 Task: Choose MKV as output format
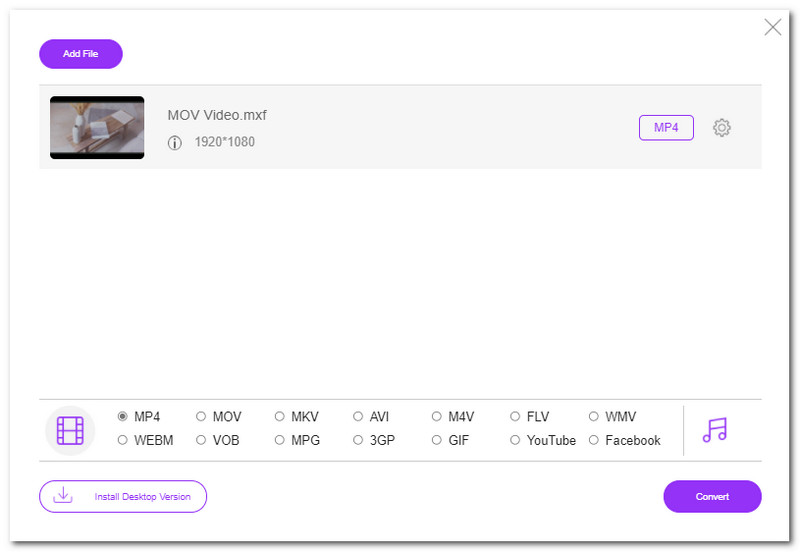tap(280, 417)
